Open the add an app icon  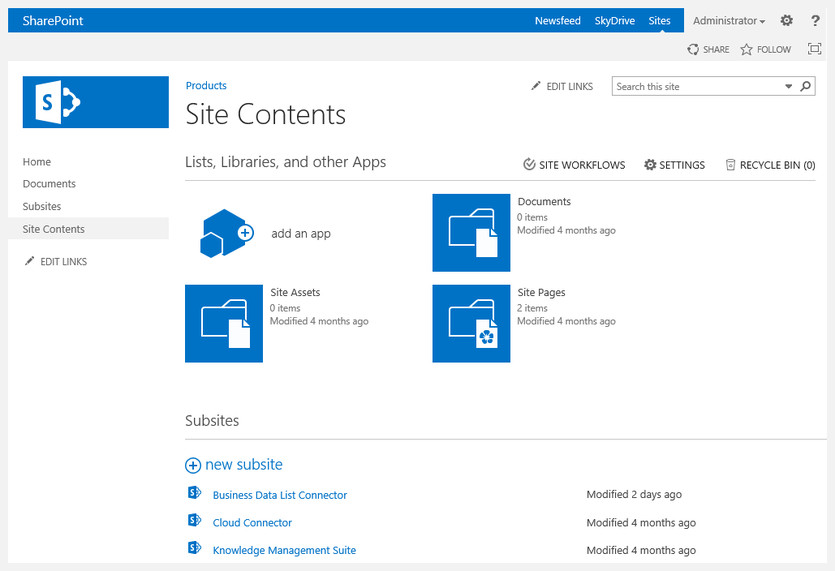pos(226,233)
